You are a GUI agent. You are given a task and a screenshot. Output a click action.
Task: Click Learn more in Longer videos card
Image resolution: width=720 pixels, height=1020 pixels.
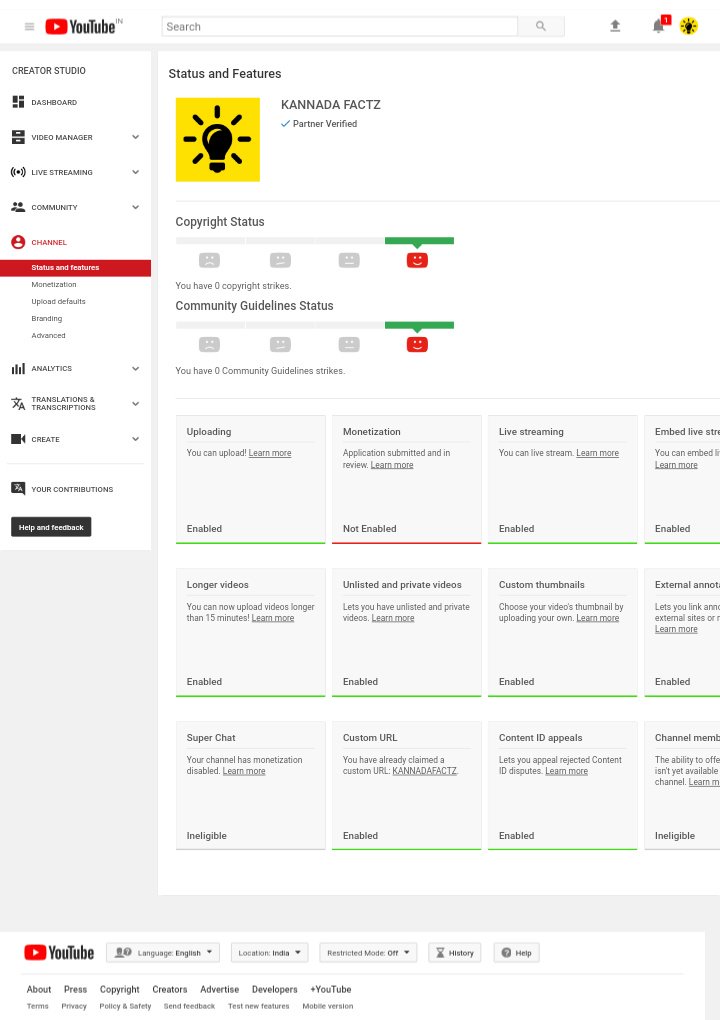point(273,618)
